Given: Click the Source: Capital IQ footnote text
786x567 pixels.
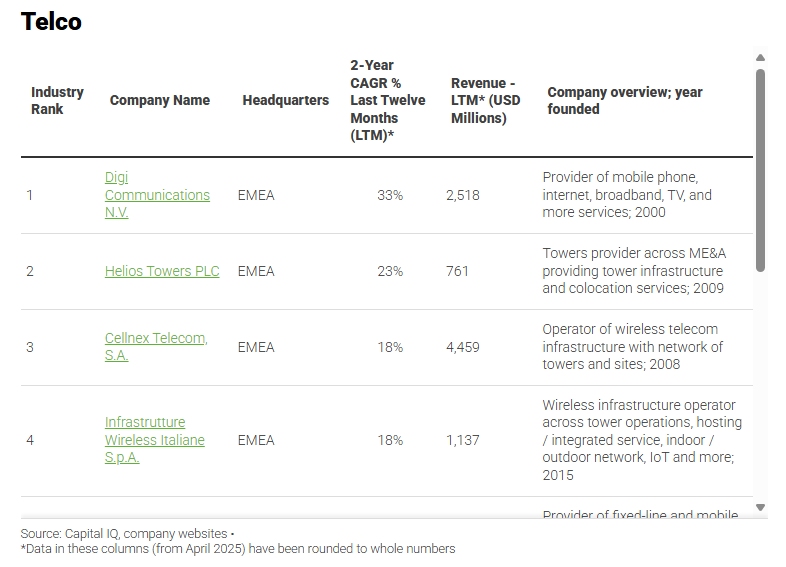Looking at the screenshot, I should coord(125,534).
